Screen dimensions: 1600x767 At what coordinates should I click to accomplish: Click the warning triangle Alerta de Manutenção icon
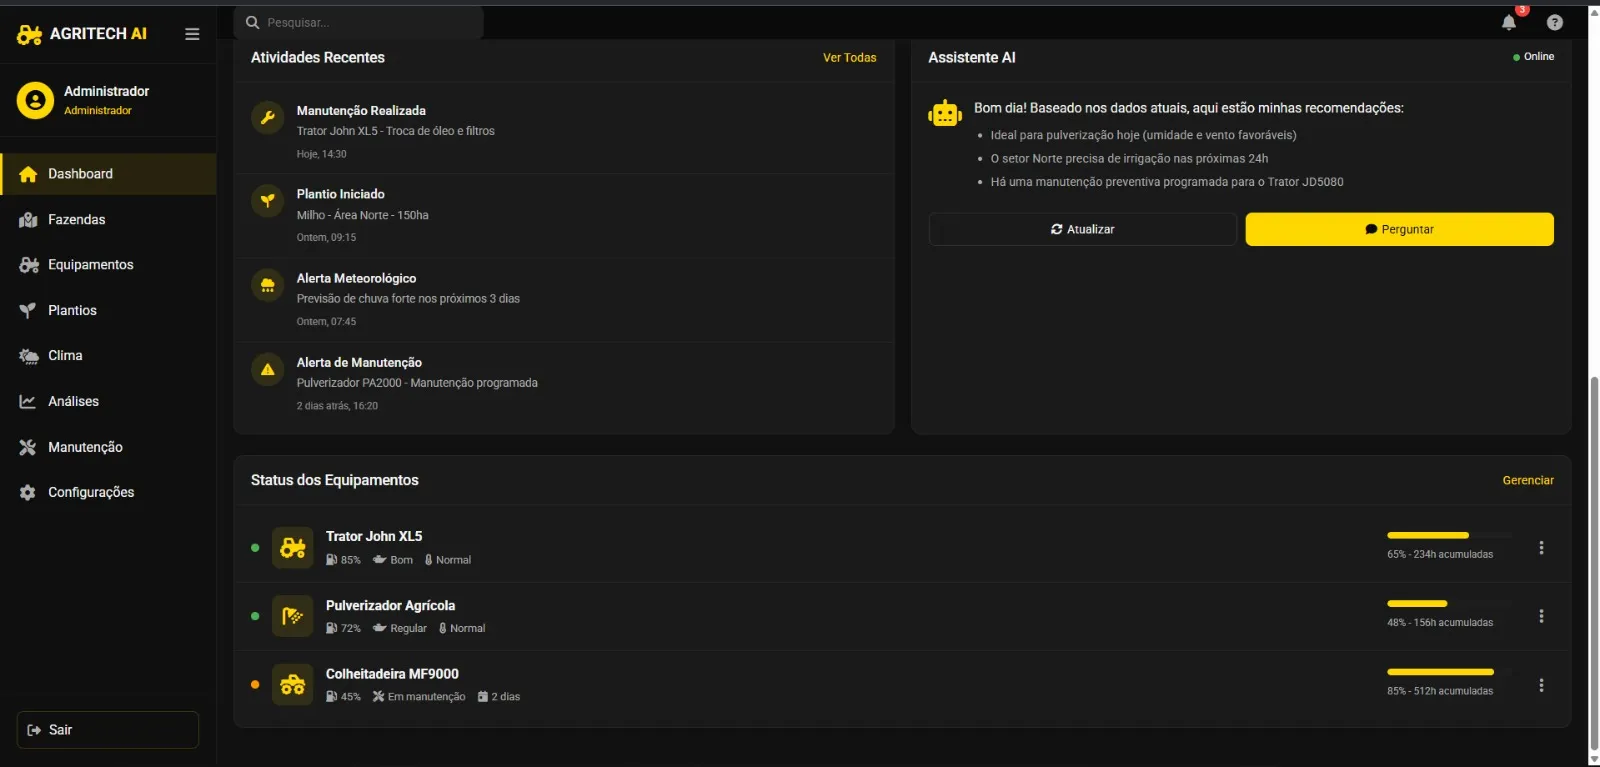tap(267, 370)
